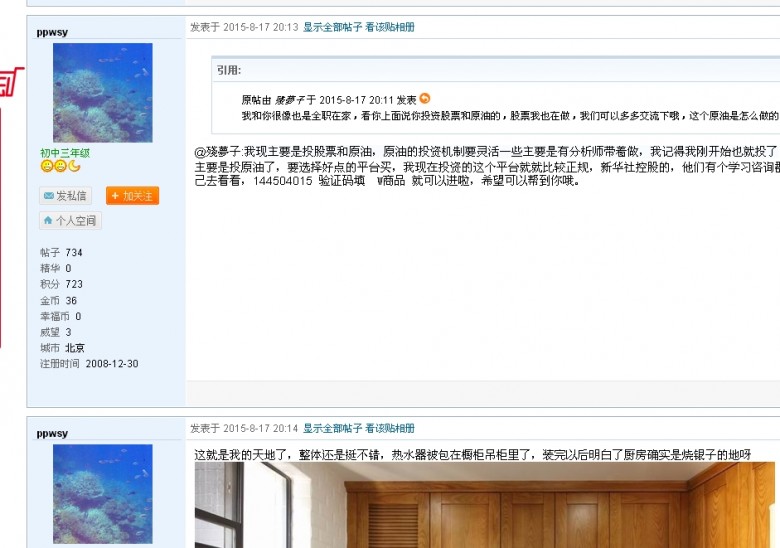Click the 初中三年级 user rank label
Screen dimensions: 780x548
65,153
